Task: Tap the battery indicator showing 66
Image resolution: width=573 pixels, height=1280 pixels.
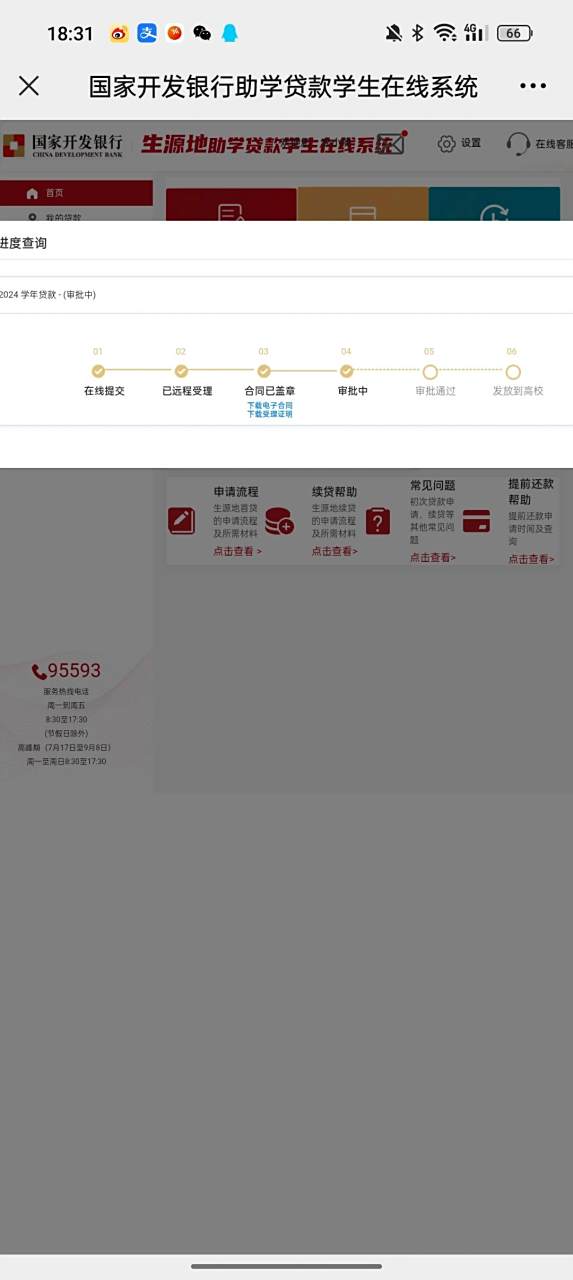Action: [514, 33]
